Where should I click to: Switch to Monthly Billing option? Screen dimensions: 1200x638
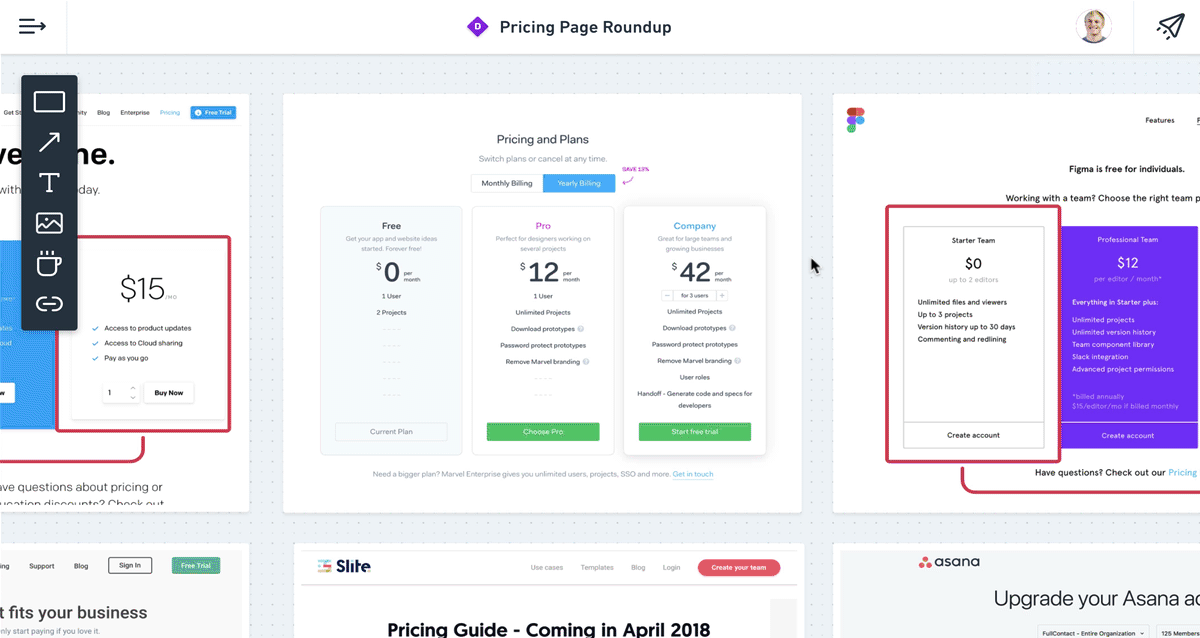507,183
